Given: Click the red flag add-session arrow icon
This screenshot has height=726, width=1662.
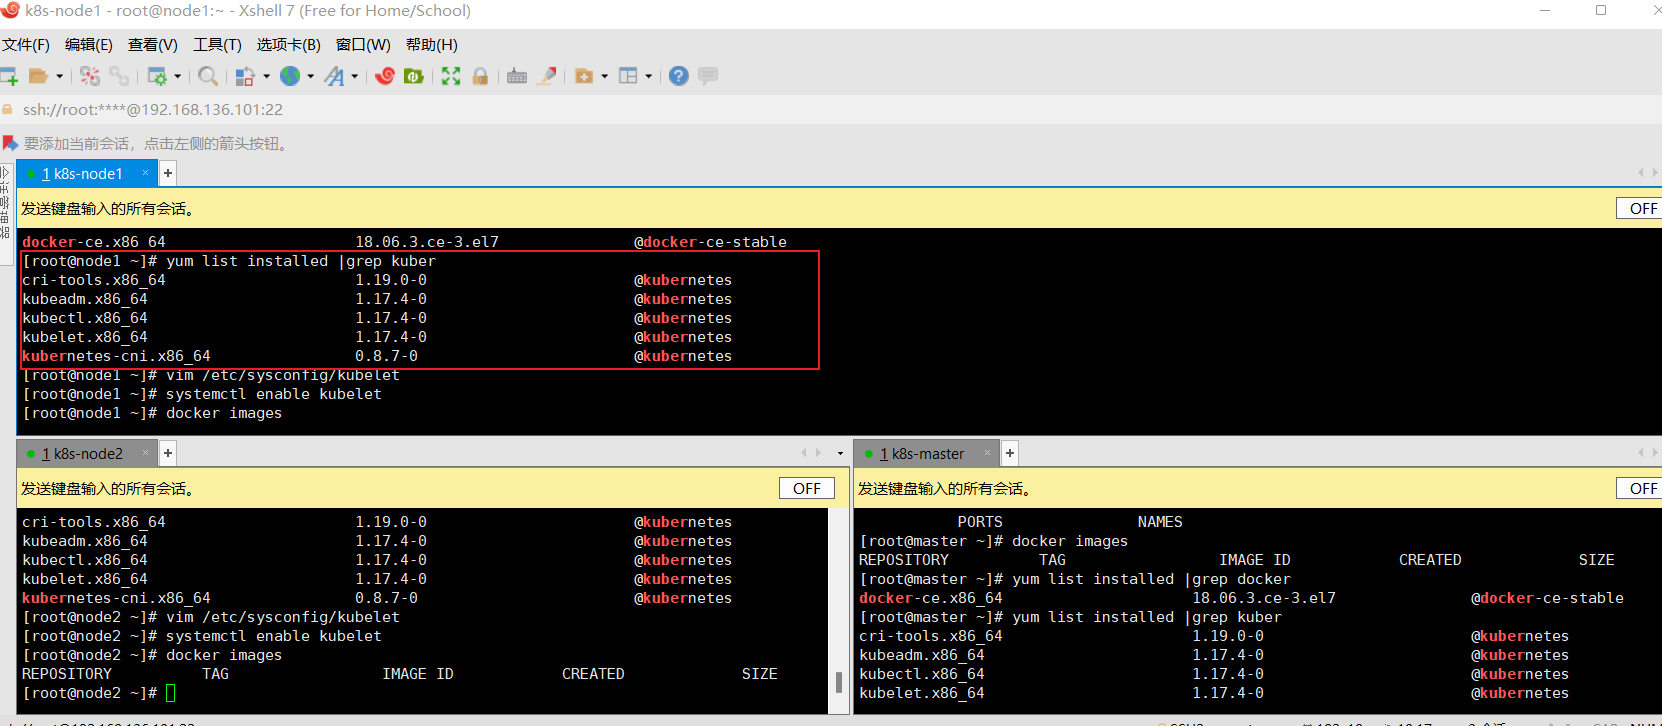Looking at the screenshot, I should click(10, 143).
